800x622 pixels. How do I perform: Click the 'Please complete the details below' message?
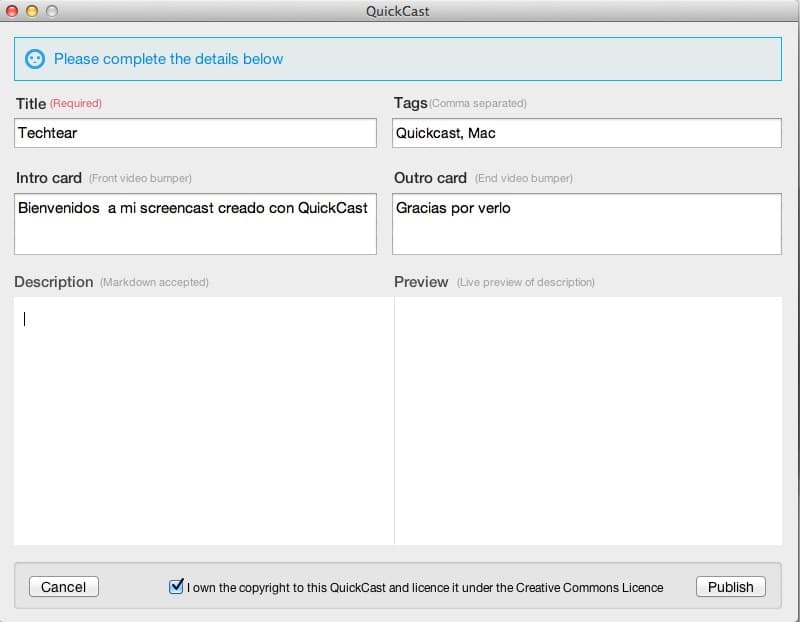pos(168,59)
